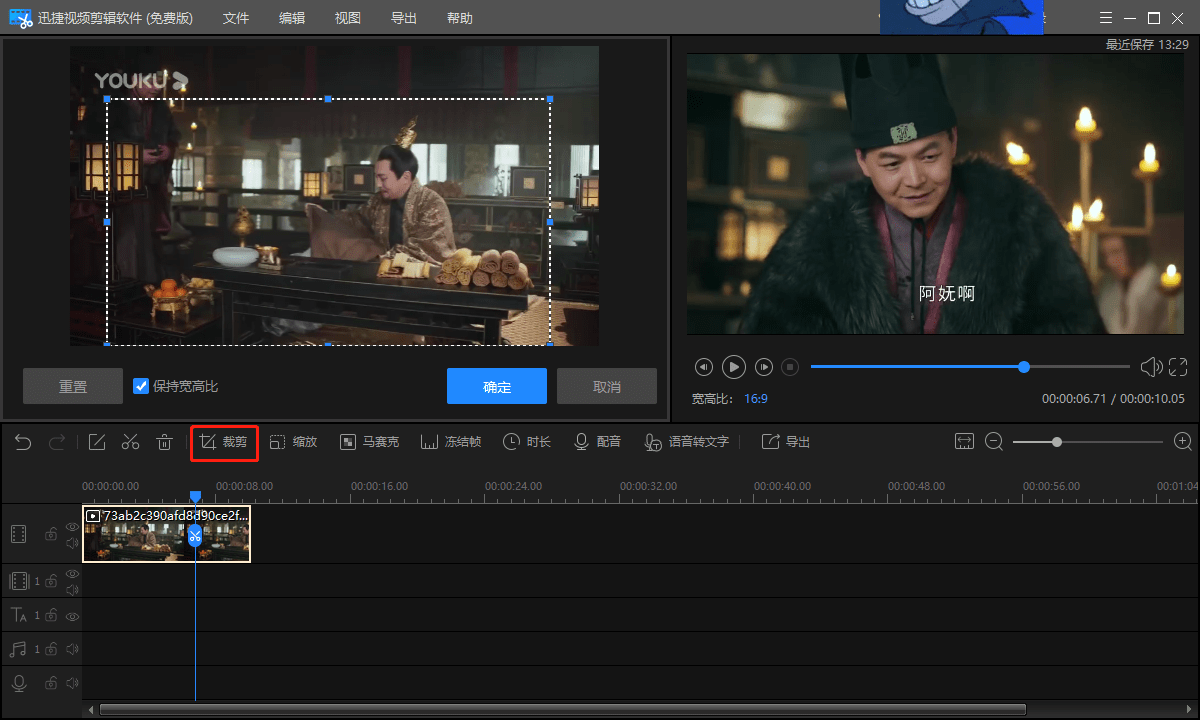Click the scissors split icon in toolbar
Image resolution: width=1200 pixels, height=720 pixels.
pyautogui.click(x=130, y=442)
